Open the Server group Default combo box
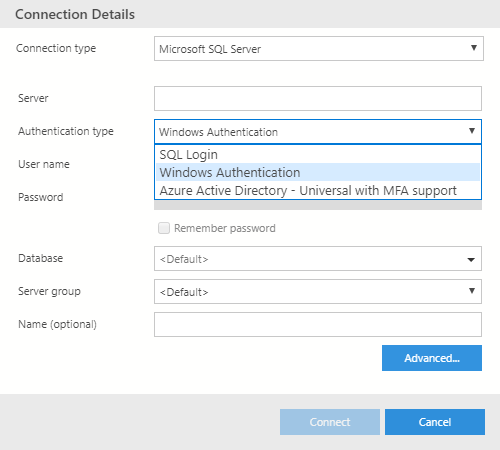Image resolution: width=500 pixels, height=450 pixels. point(318,292)
